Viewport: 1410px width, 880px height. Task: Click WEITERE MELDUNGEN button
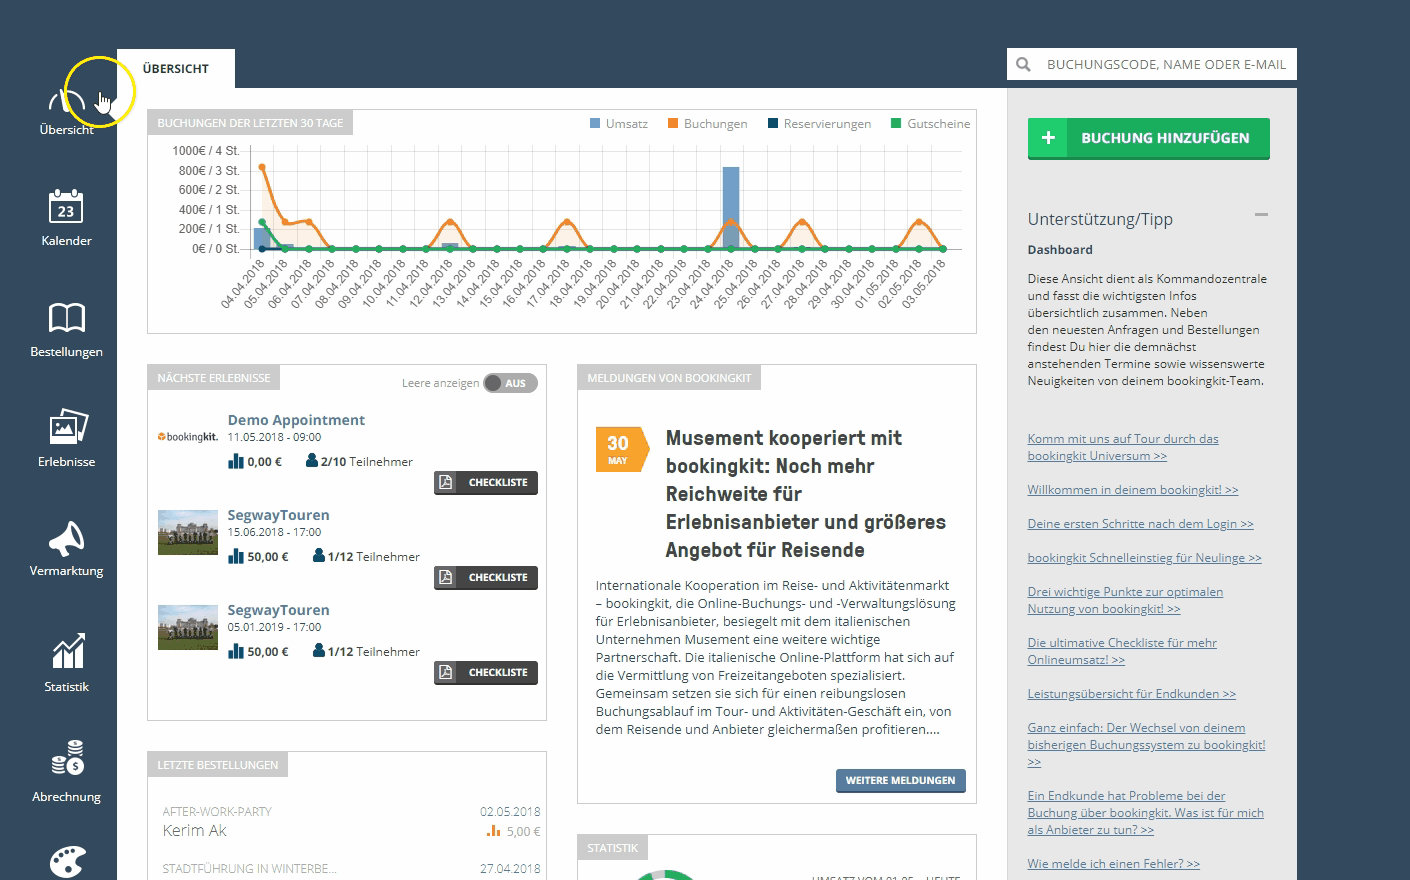click(x=900, y=780)
